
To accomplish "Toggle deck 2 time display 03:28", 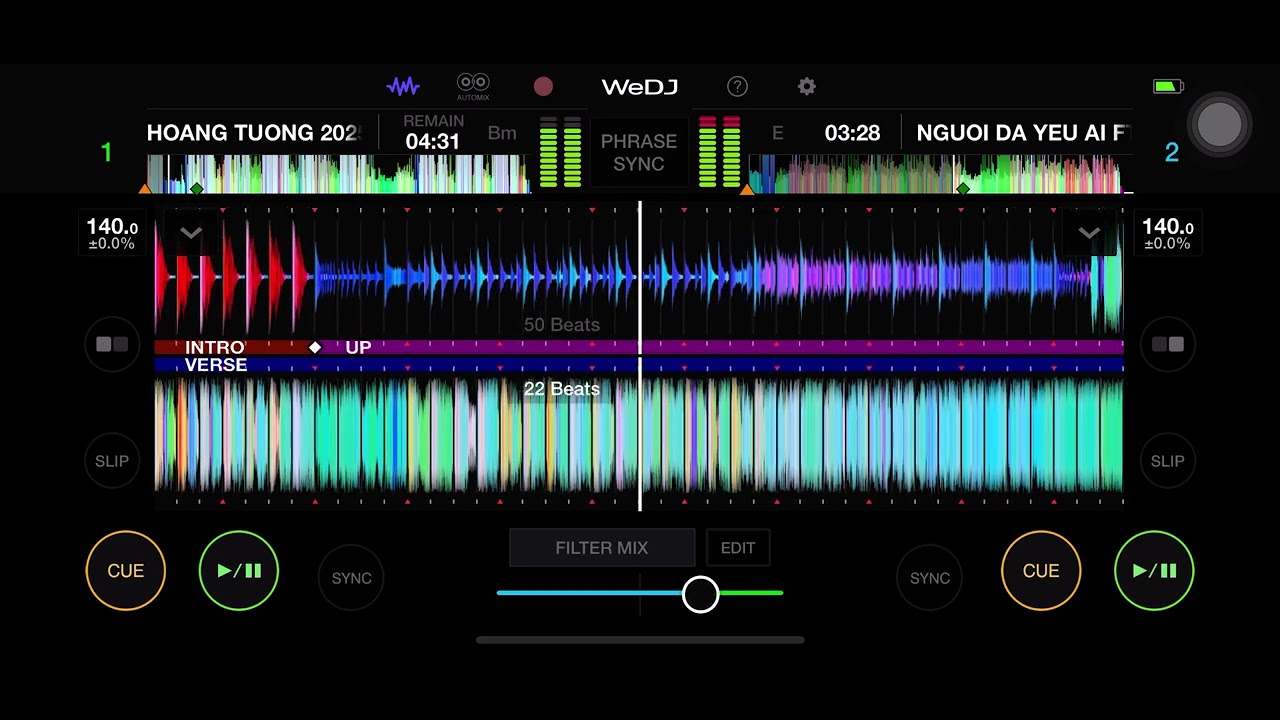I will click(x=852, y=133).
